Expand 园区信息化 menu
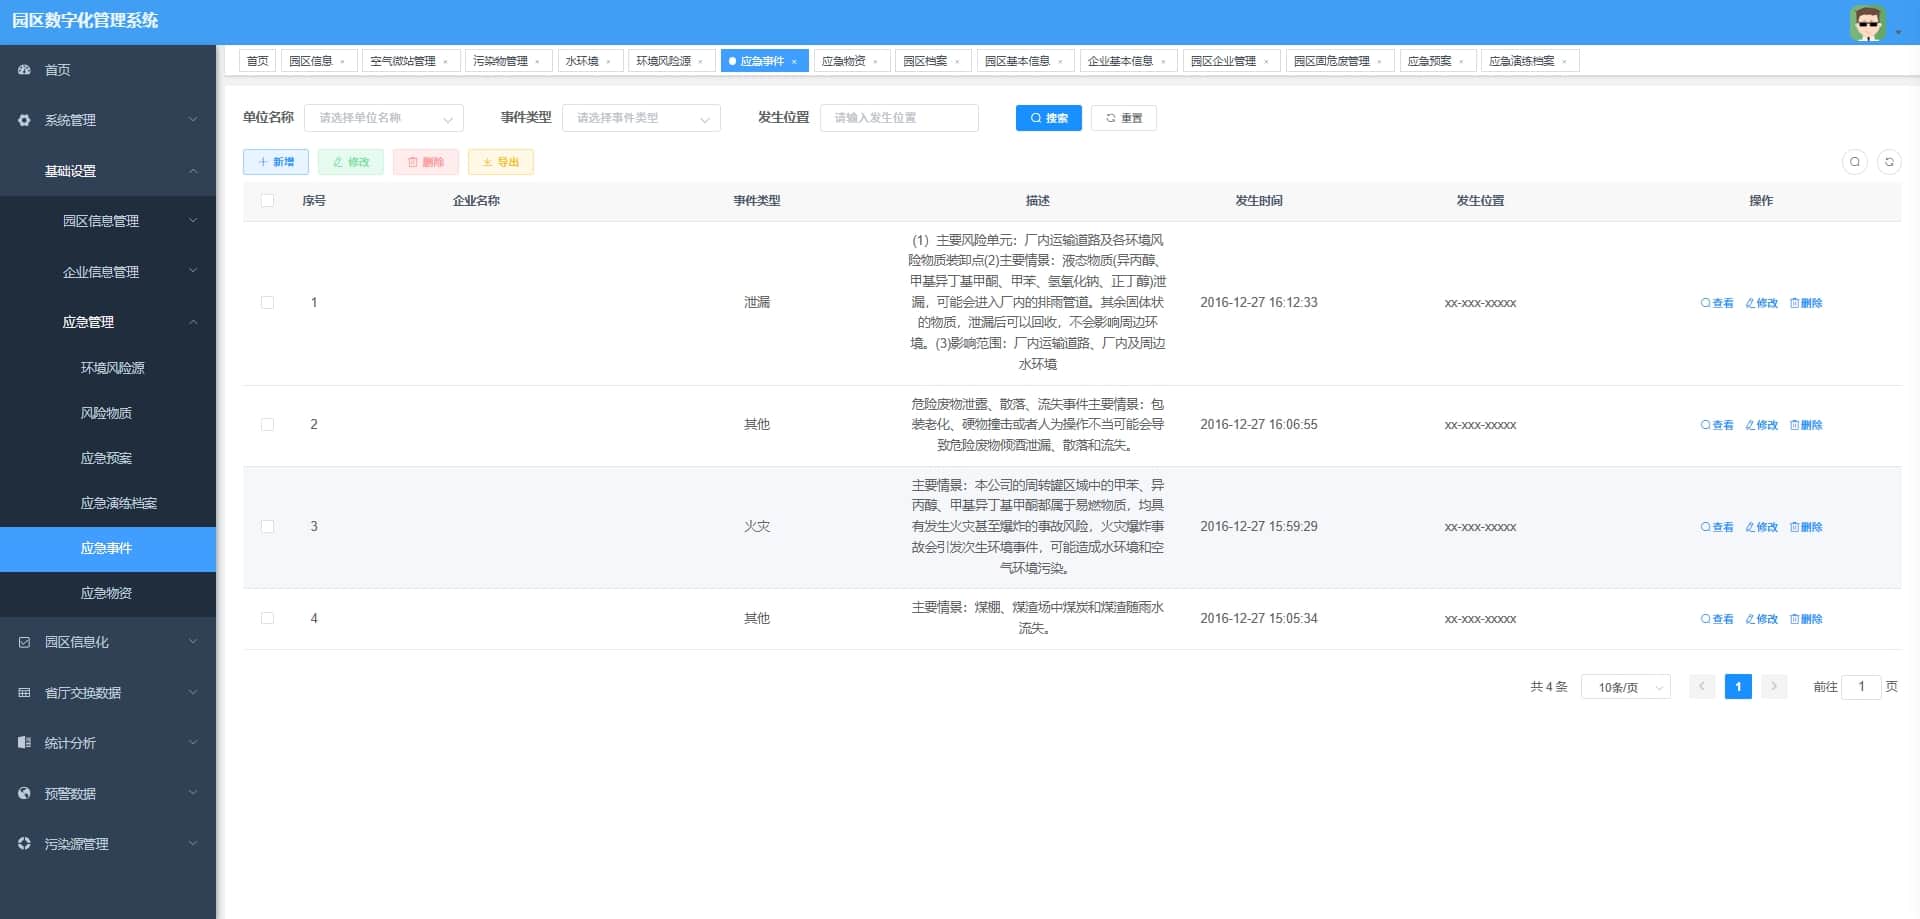Viewport: 1920px width, 919px height. coord(108,642)
